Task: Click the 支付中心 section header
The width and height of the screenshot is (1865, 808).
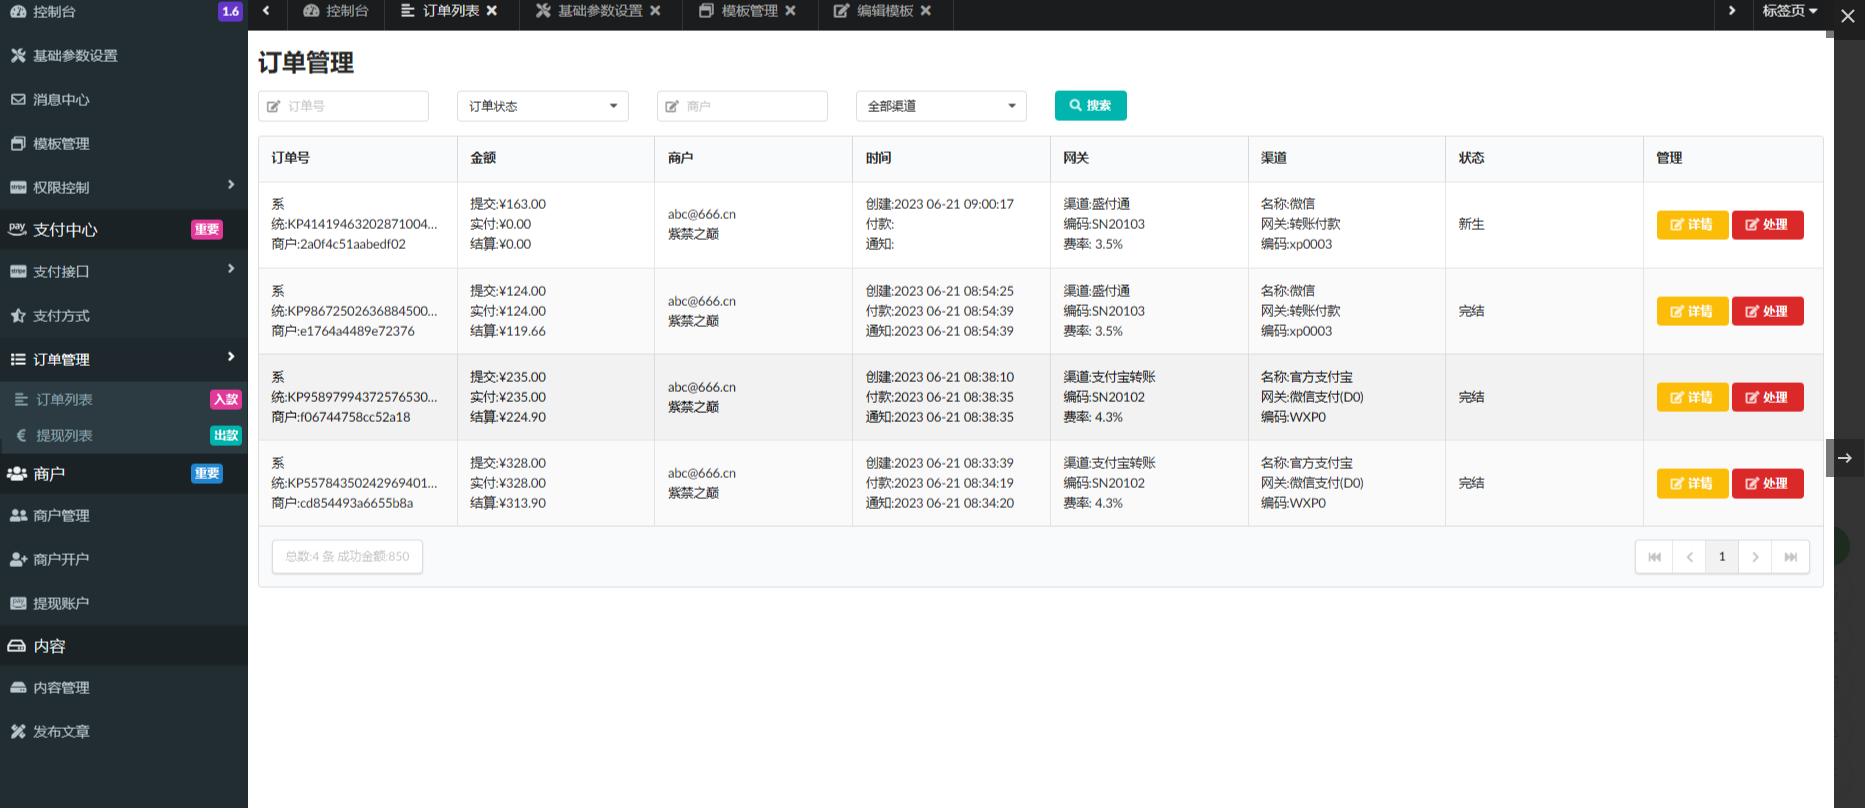Action: pos(124,230)
